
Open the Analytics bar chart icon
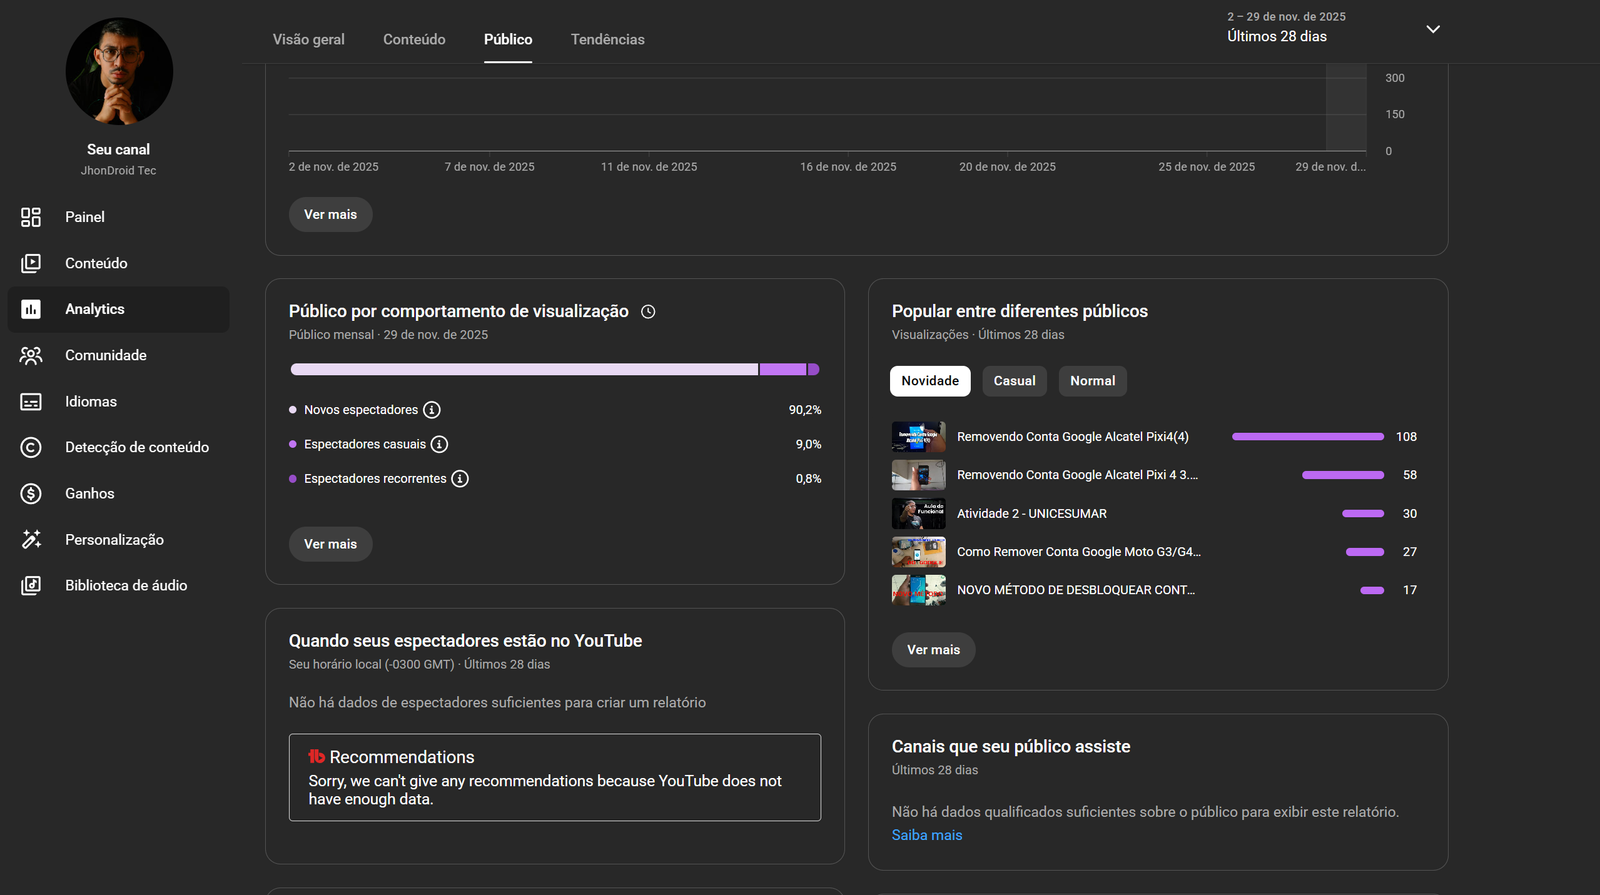point(31,309)
